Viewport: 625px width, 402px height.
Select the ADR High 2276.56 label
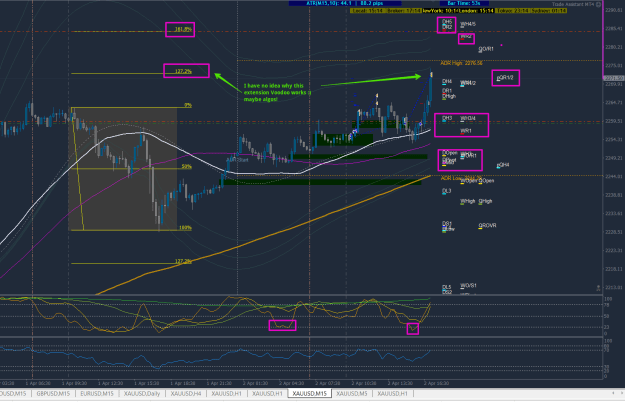[461, 63]
